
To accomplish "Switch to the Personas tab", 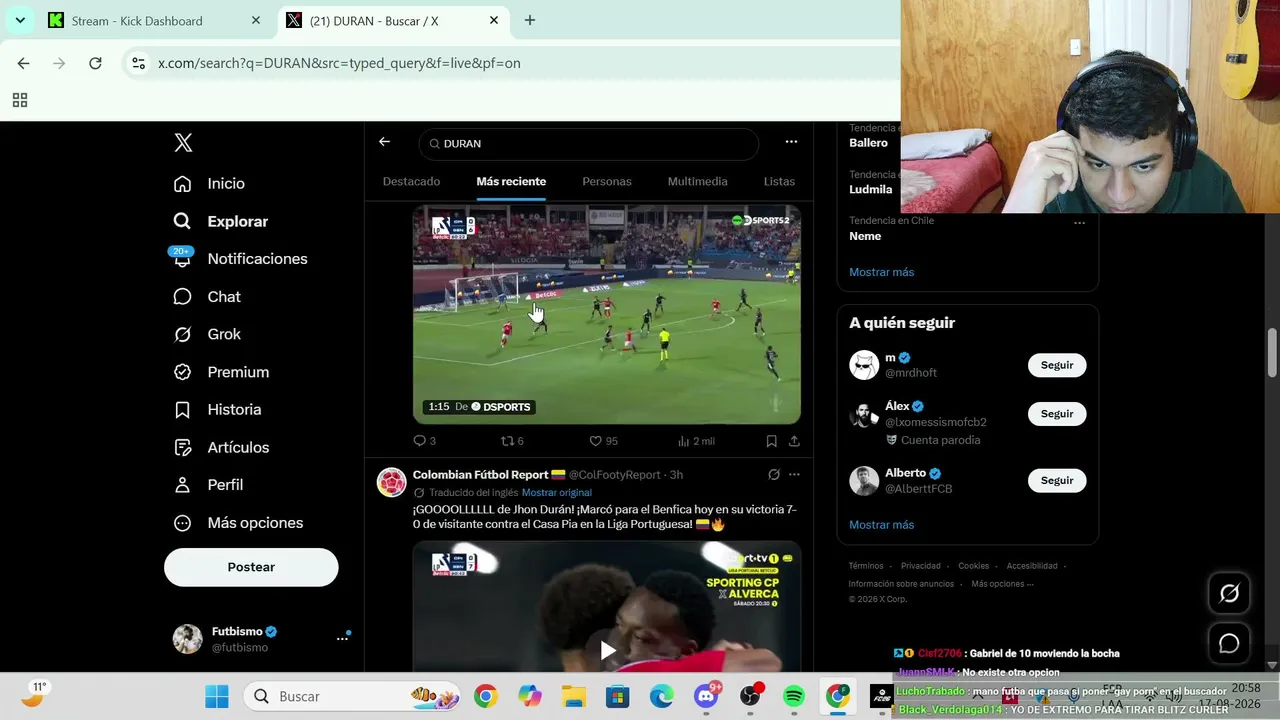I will pyautogui.click(x=607, y=181).
